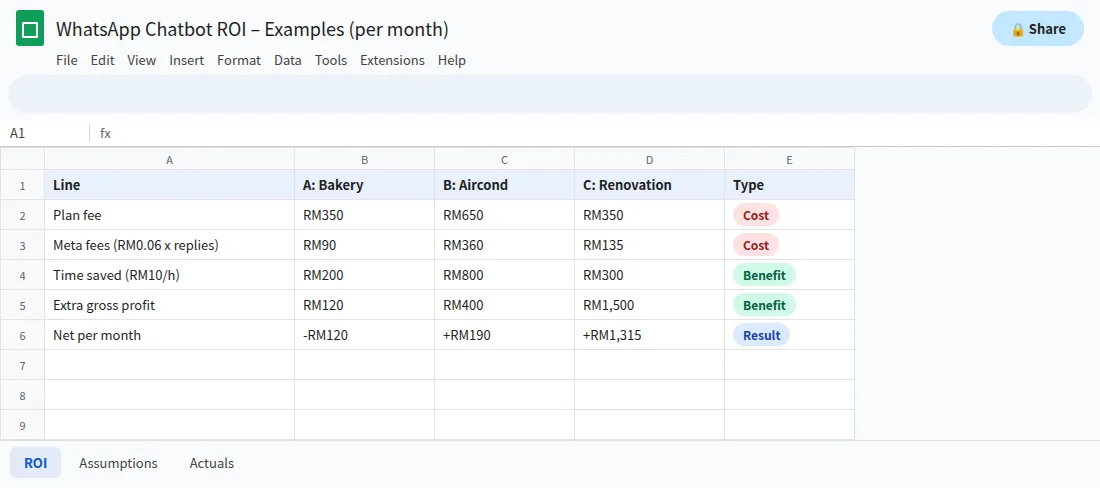
Task: Select column D header
Action: [650, 160]
